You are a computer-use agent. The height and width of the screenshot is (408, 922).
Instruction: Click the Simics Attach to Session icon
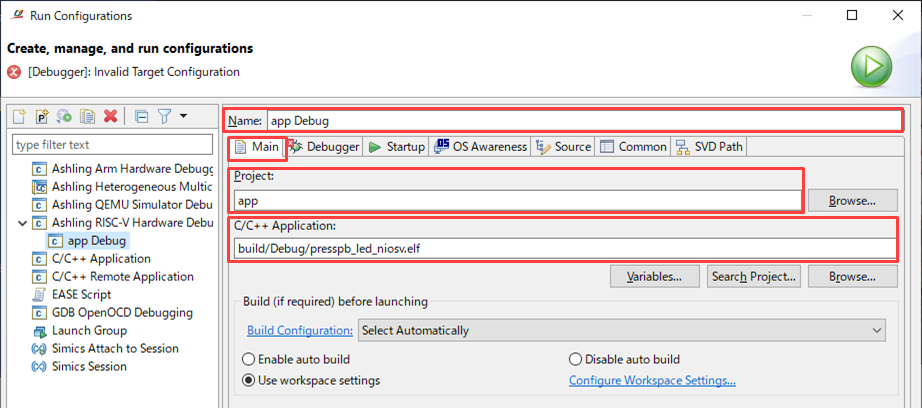pos(39,349)
